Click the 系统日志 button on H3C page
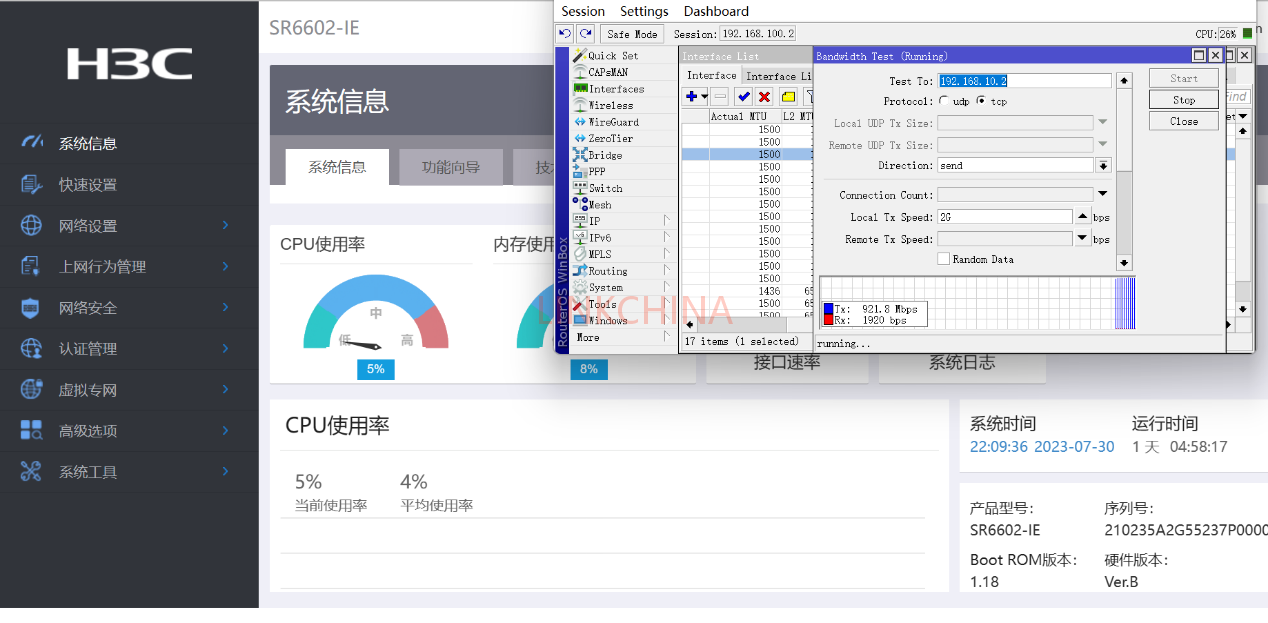This screenshot has width=1268, height=623. click(x=961, y=362)
